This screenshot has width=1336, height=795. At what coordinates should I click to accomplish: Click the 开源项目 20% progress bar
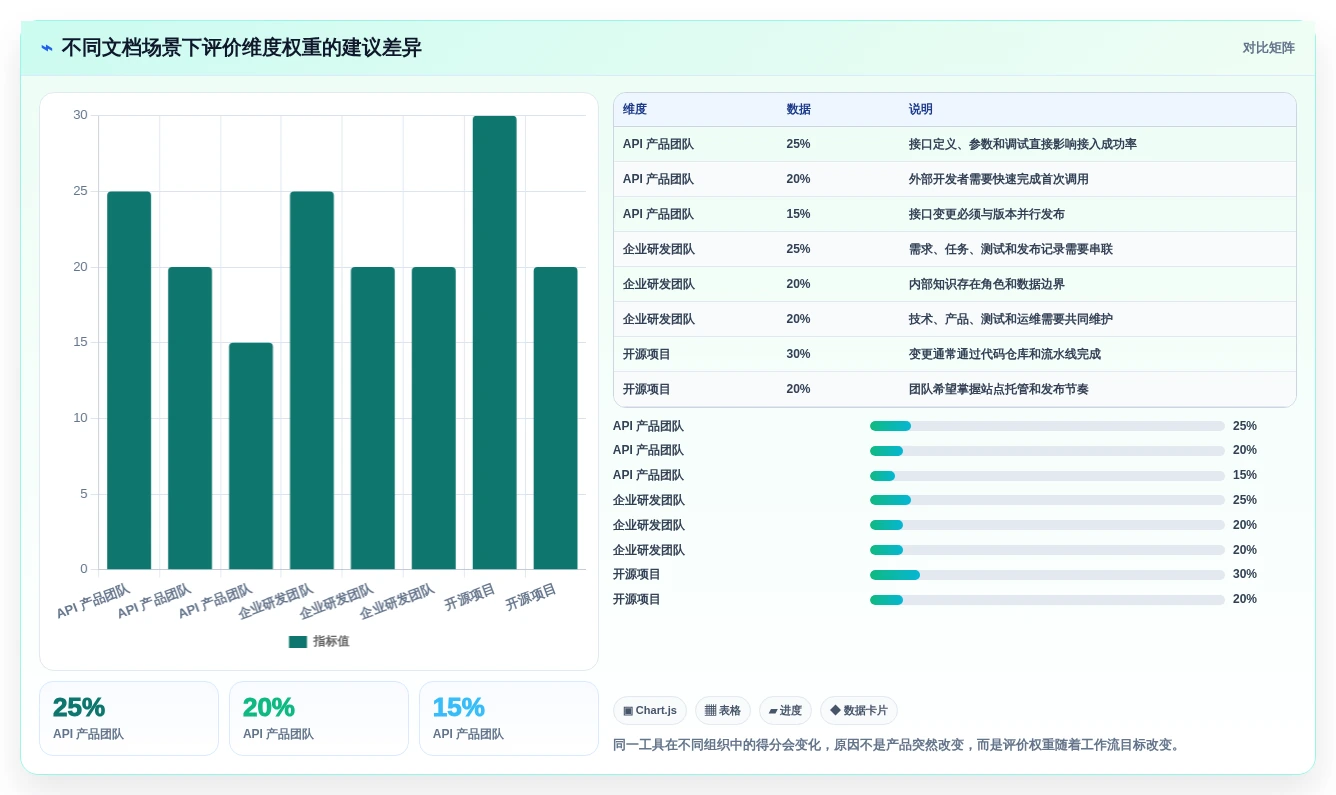tap(1047, 600)
